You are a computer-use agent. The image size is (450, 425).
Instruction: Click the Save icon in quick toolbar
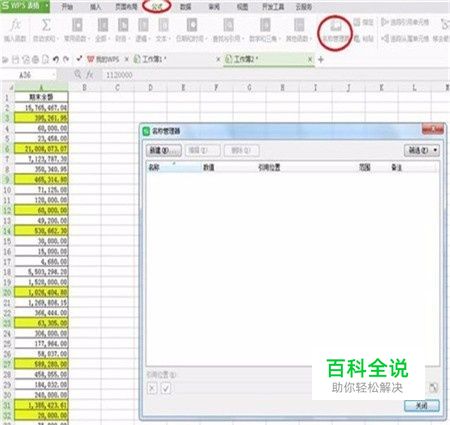click(x=15, y=60)
